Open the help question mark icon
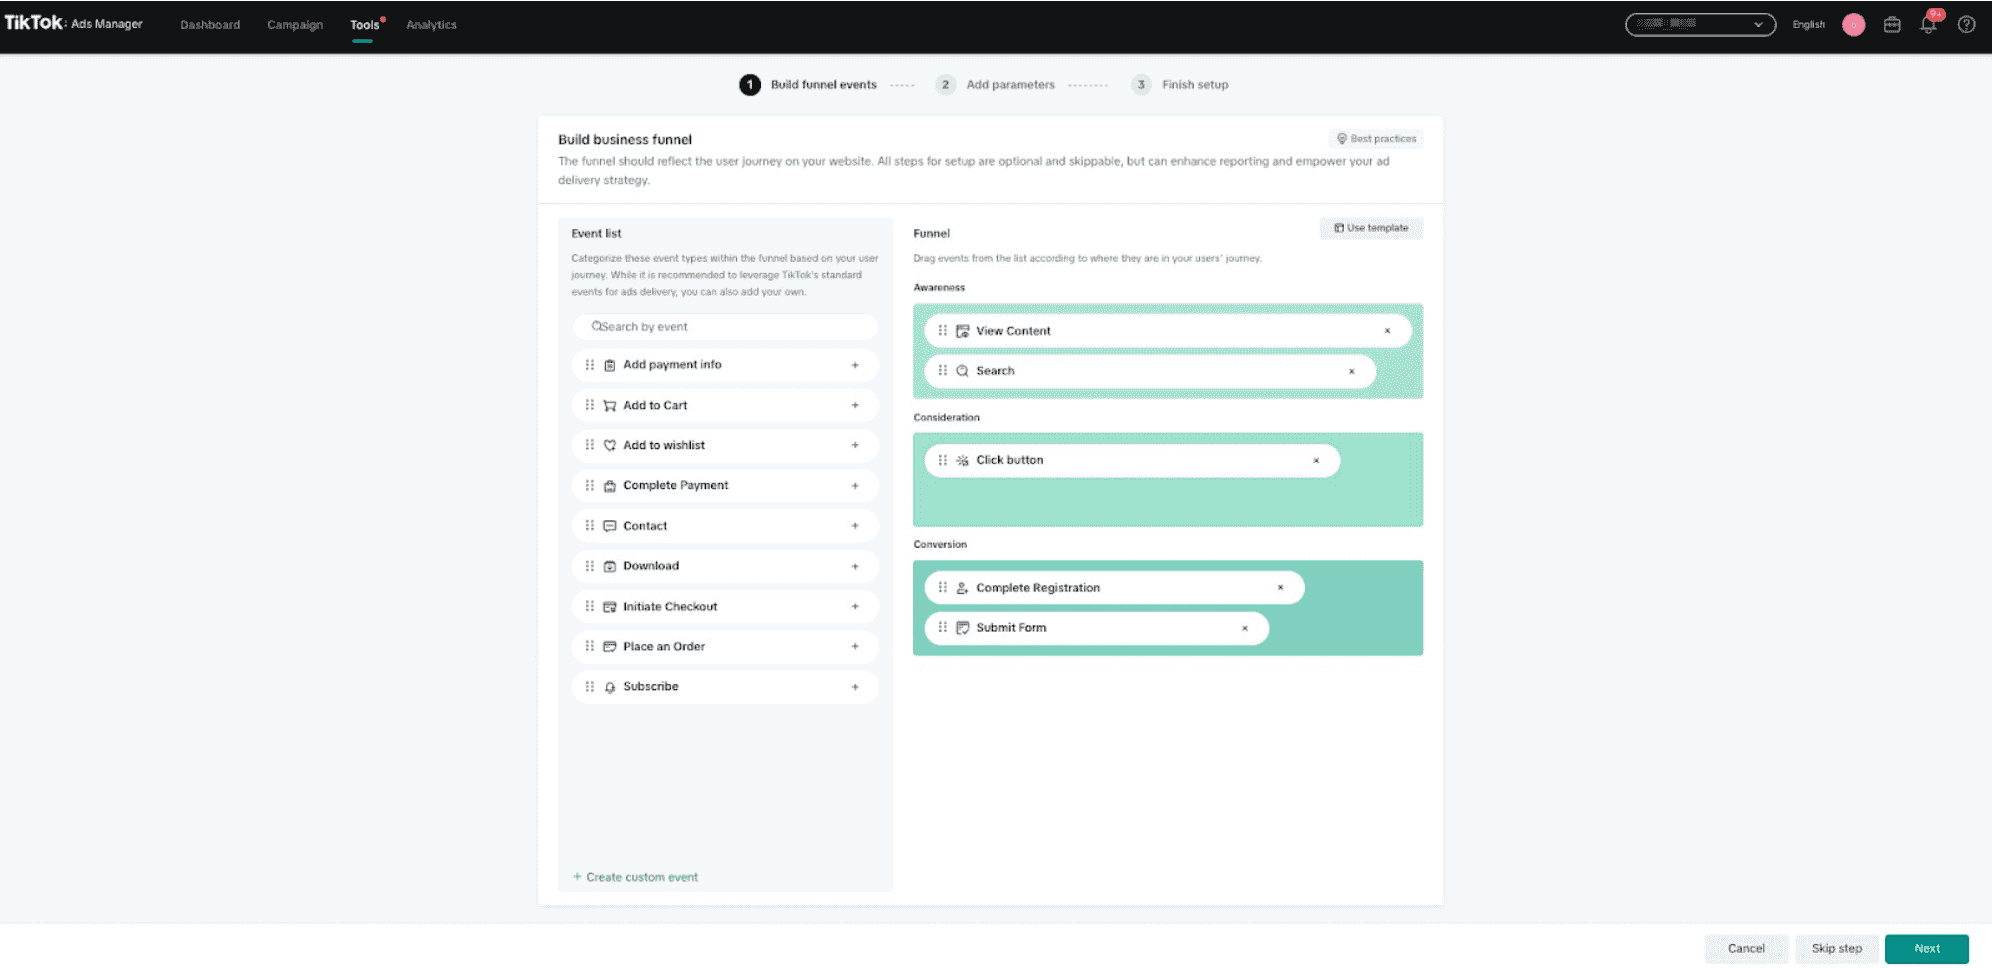1992x968 pixels. pyautogui.click(x=1966, y=25)
